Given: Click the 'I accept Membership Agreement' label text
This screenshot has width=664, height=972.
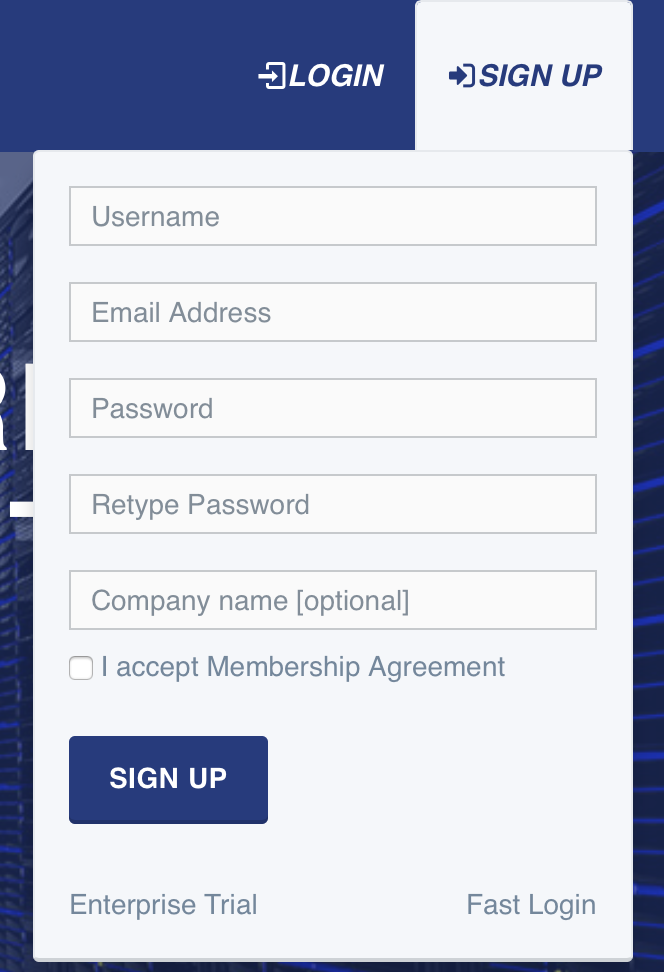Looking at the screenshot, I should (304, 667).
